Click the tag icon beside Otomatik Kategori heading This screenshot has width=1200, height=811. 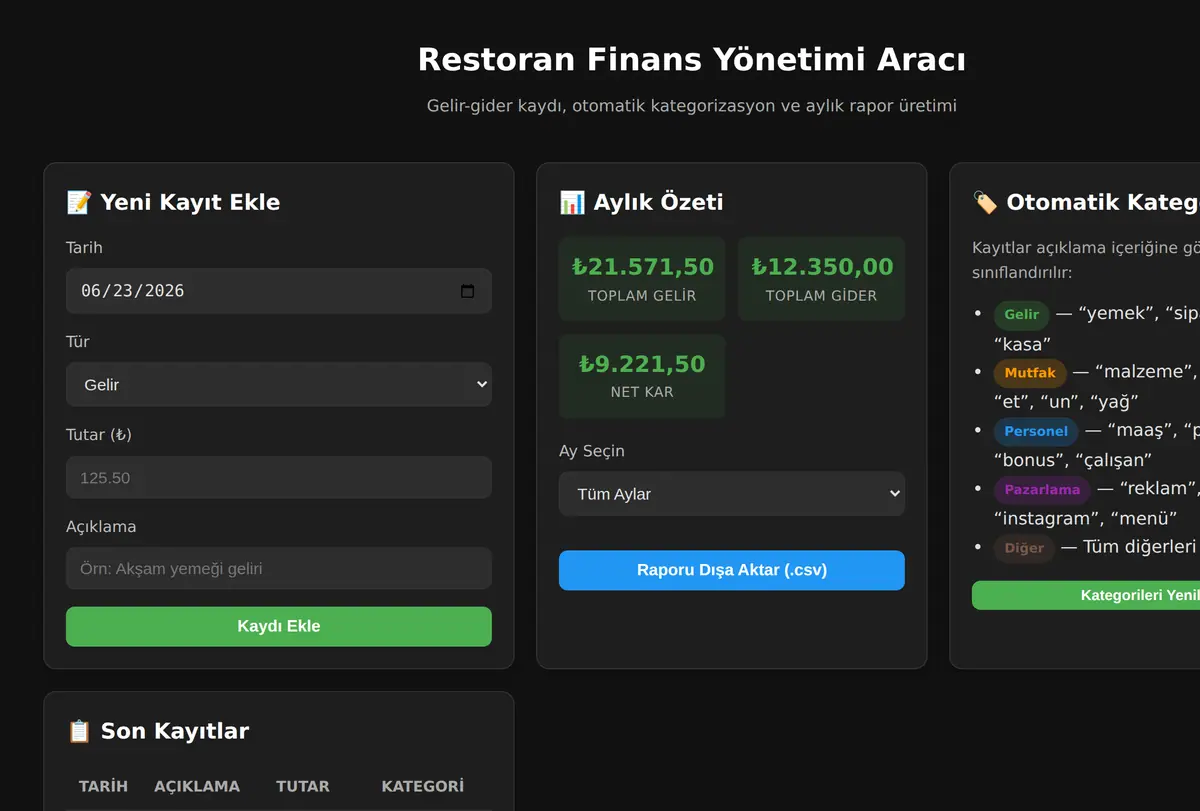pyautogui.click(x=985, y=202)
